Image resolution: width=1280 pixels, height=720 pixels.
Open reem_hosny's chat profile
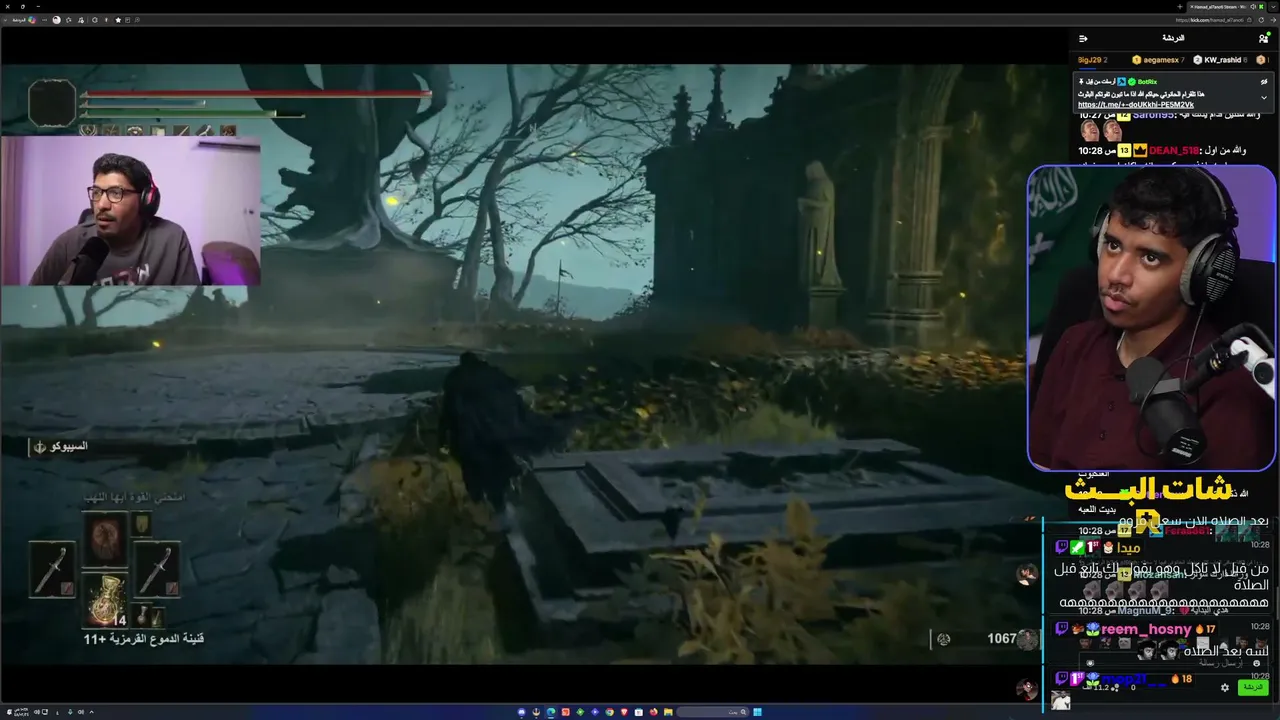pyautogui.click(x=1146, y=629)
